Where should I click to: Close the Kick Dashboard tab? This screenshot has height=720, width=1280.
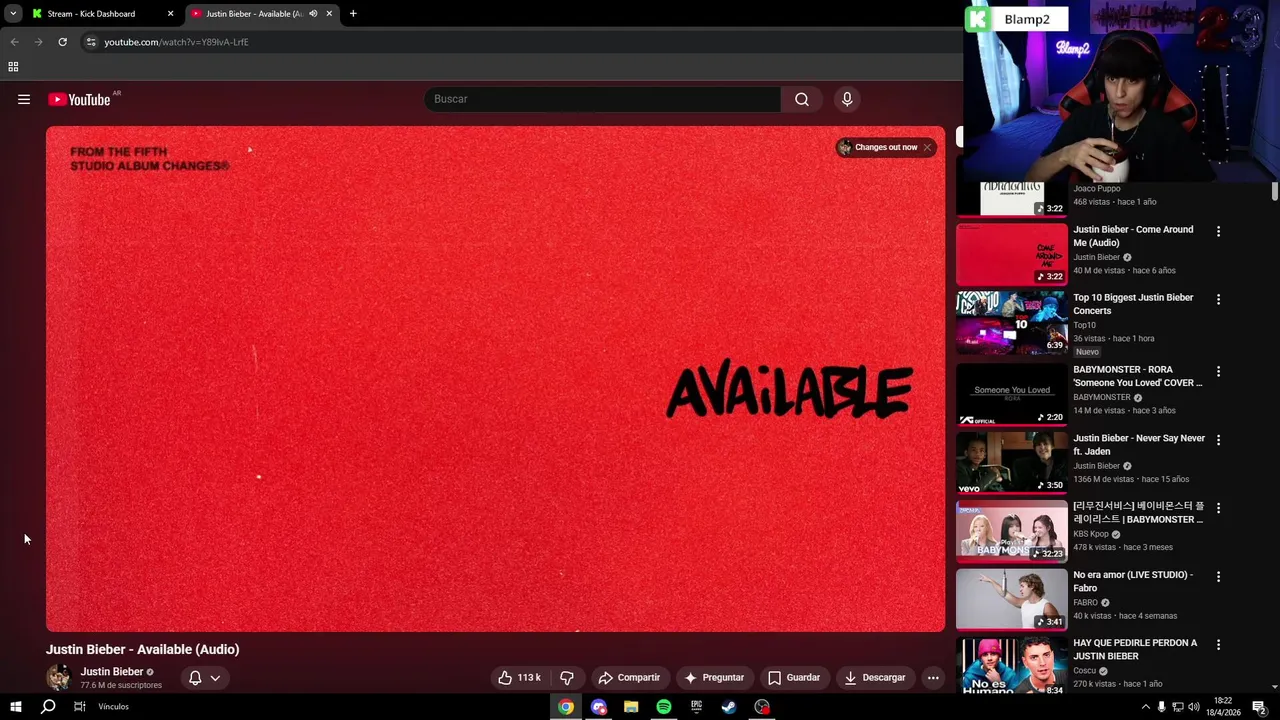point(170,14)
